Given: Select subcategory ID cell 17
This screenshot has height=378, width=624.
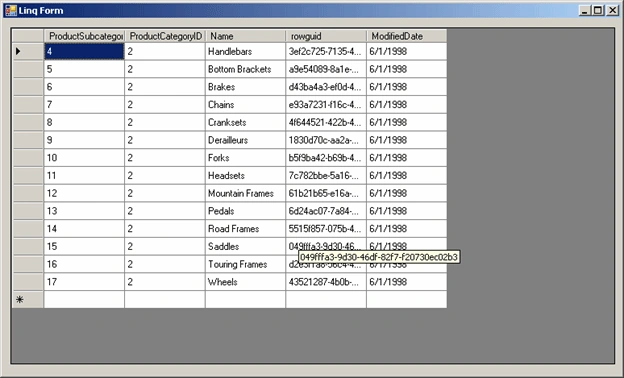Looking at the screenshot, I should click(x=84, y=282).
